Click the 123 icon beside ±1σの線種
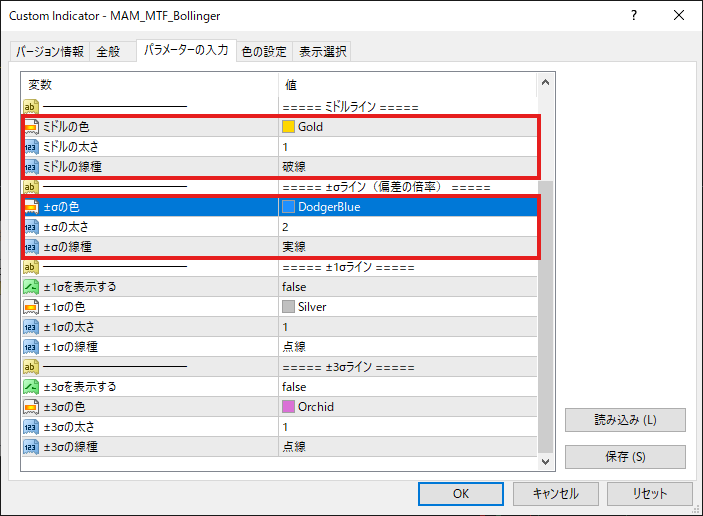 click(31, 347)
